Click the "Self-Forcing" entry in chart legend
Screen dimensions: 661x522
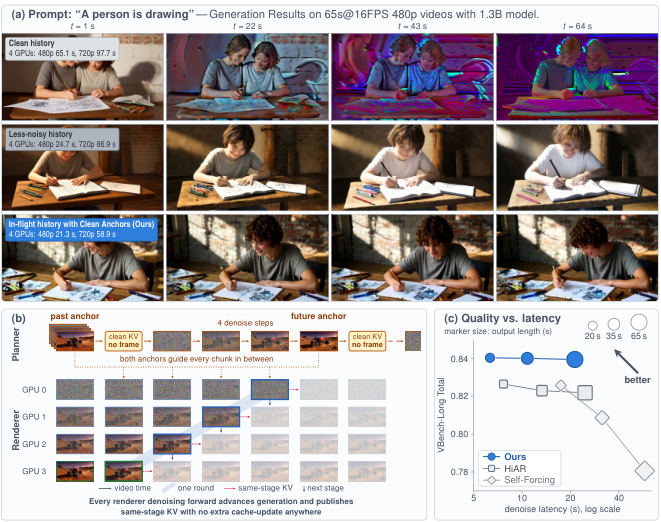pyautogui.click(x=519, y=480)
